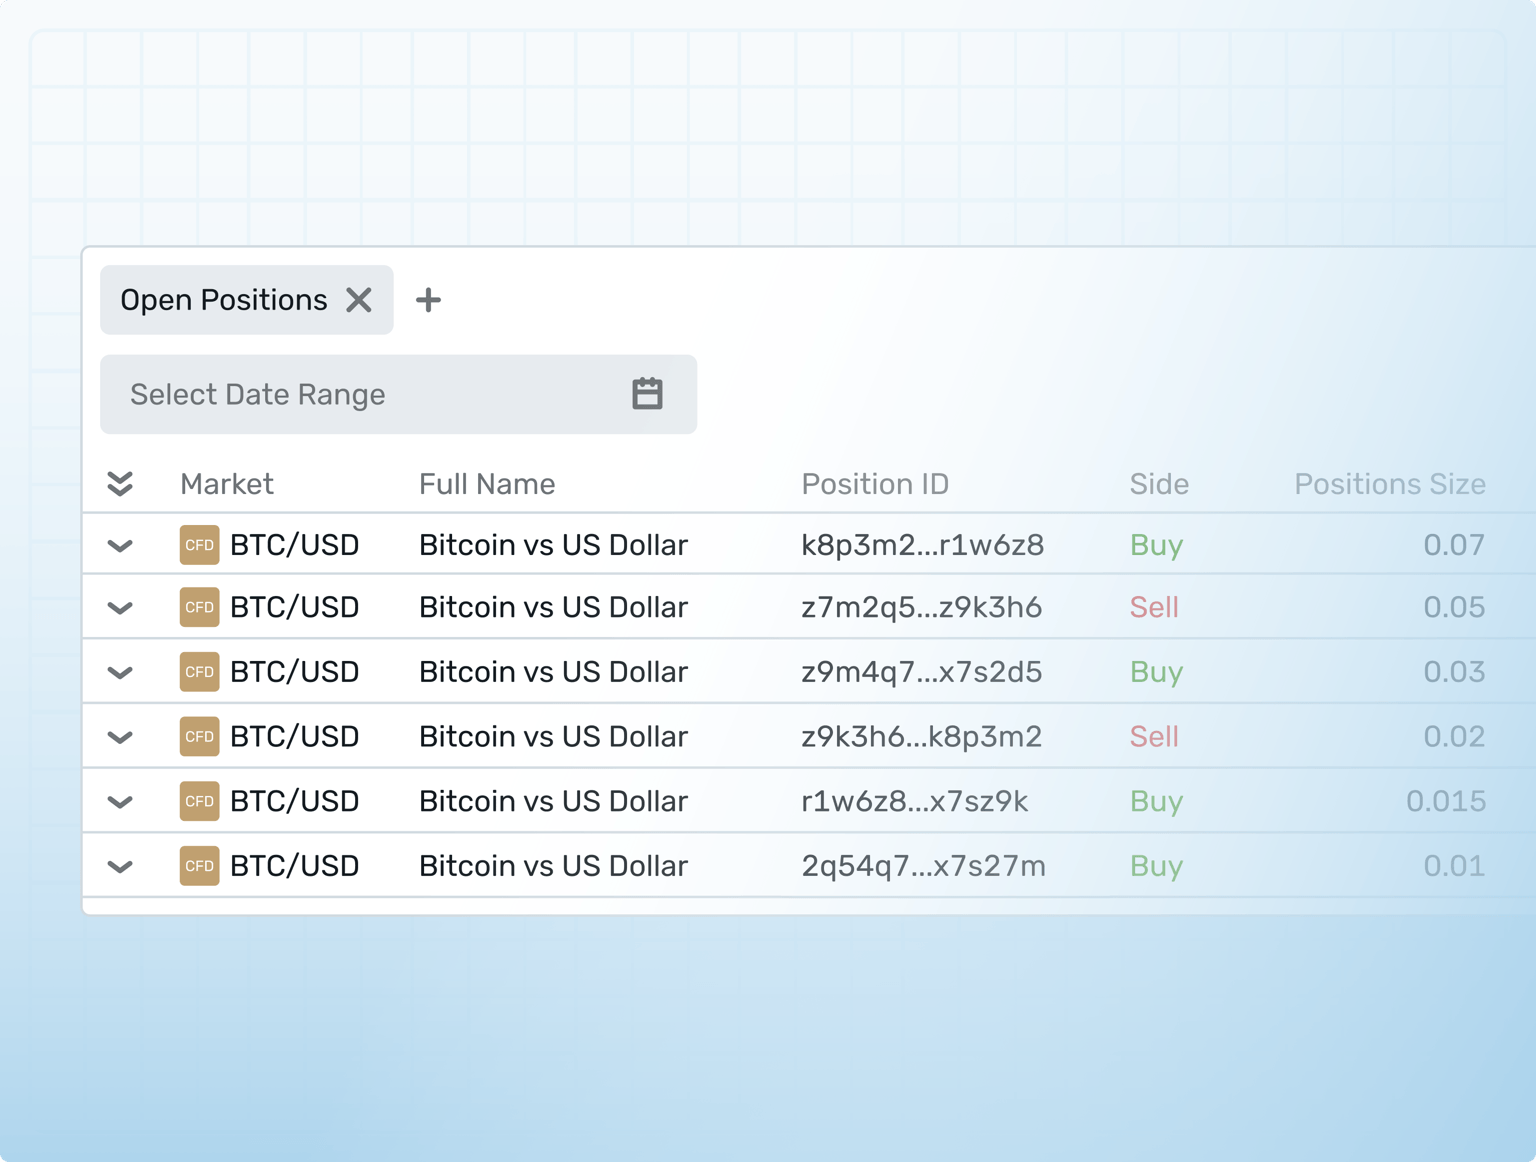Add a new tab with the plus icon

coord(428,300)
